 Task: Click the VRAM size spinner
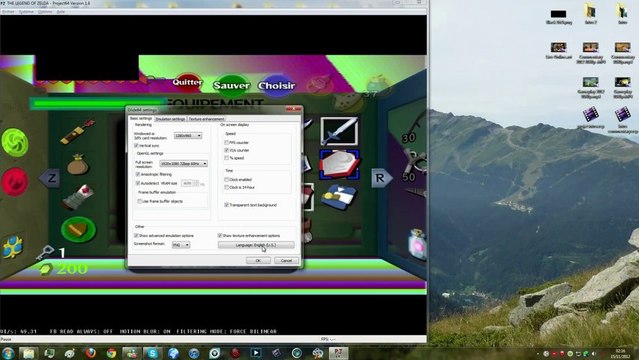[196, 183]
